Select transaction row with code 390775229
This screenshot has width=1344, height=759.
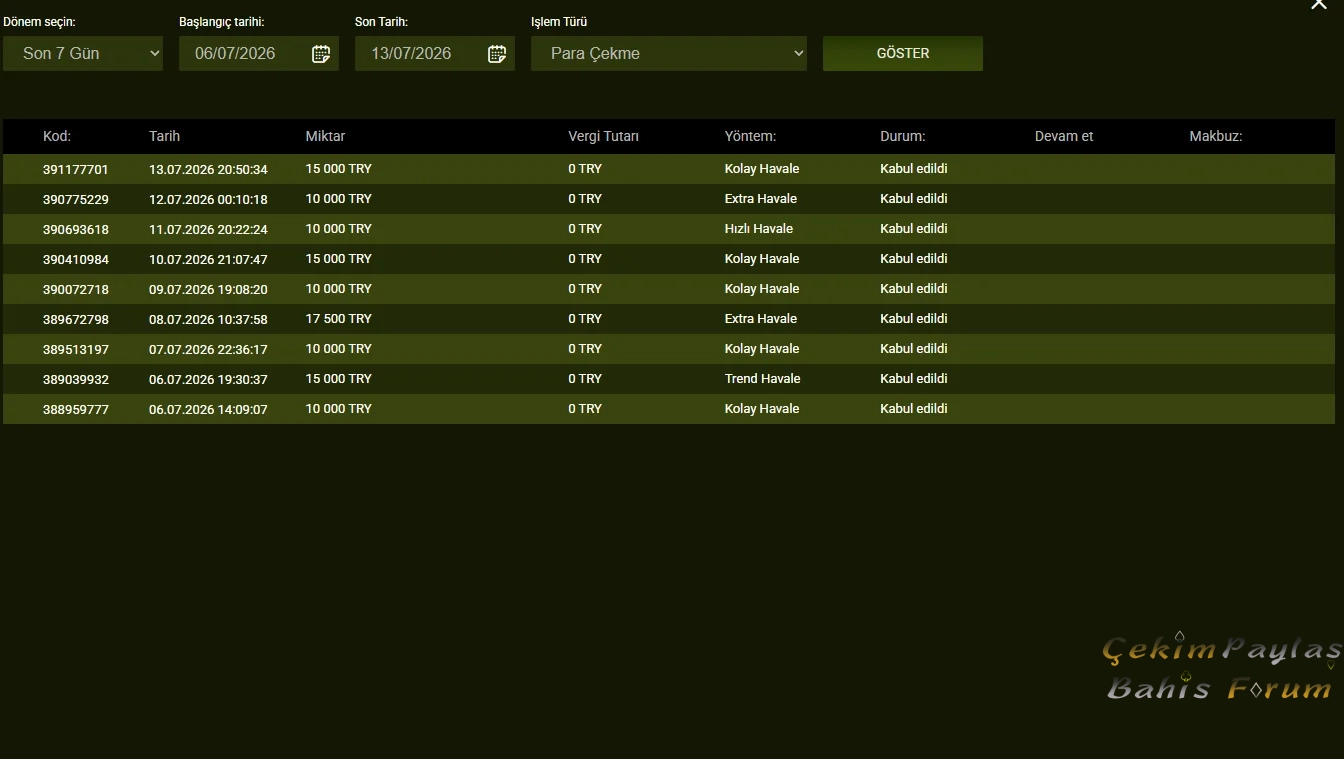pyautogui.click(x=669, y=199)
